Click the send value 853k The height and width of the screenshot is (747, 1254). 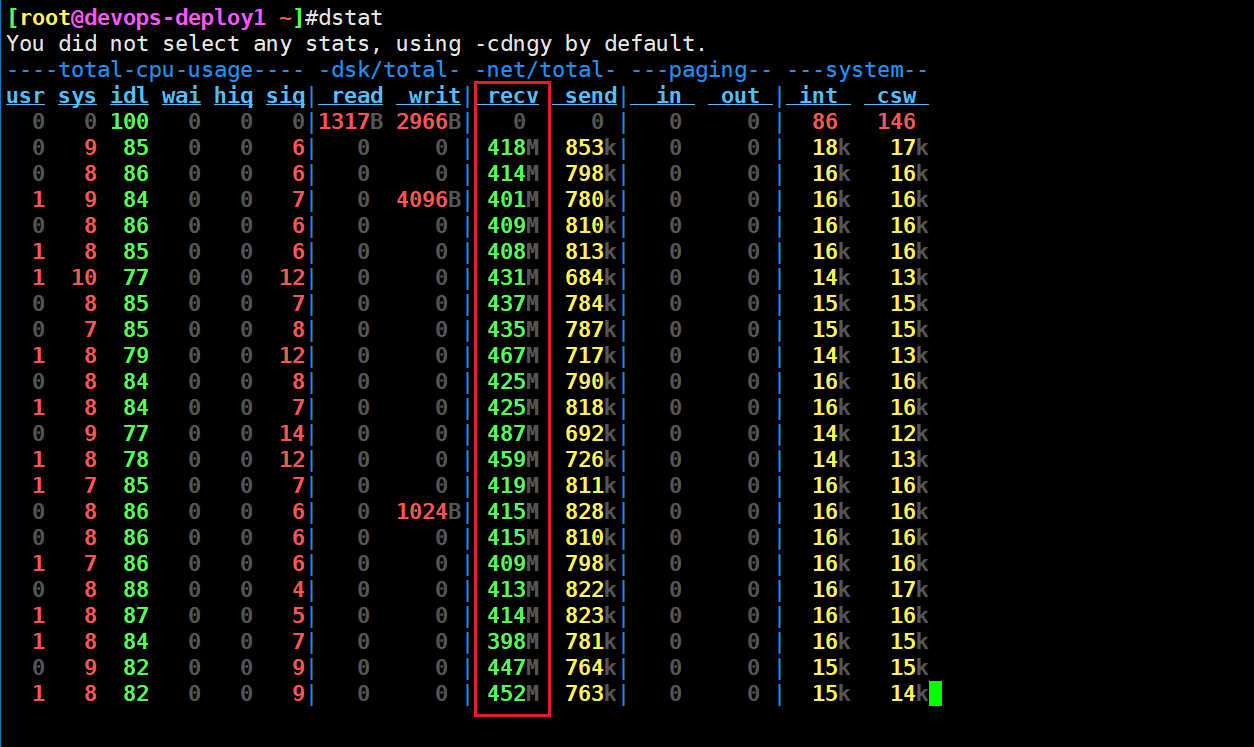[592, 148]
